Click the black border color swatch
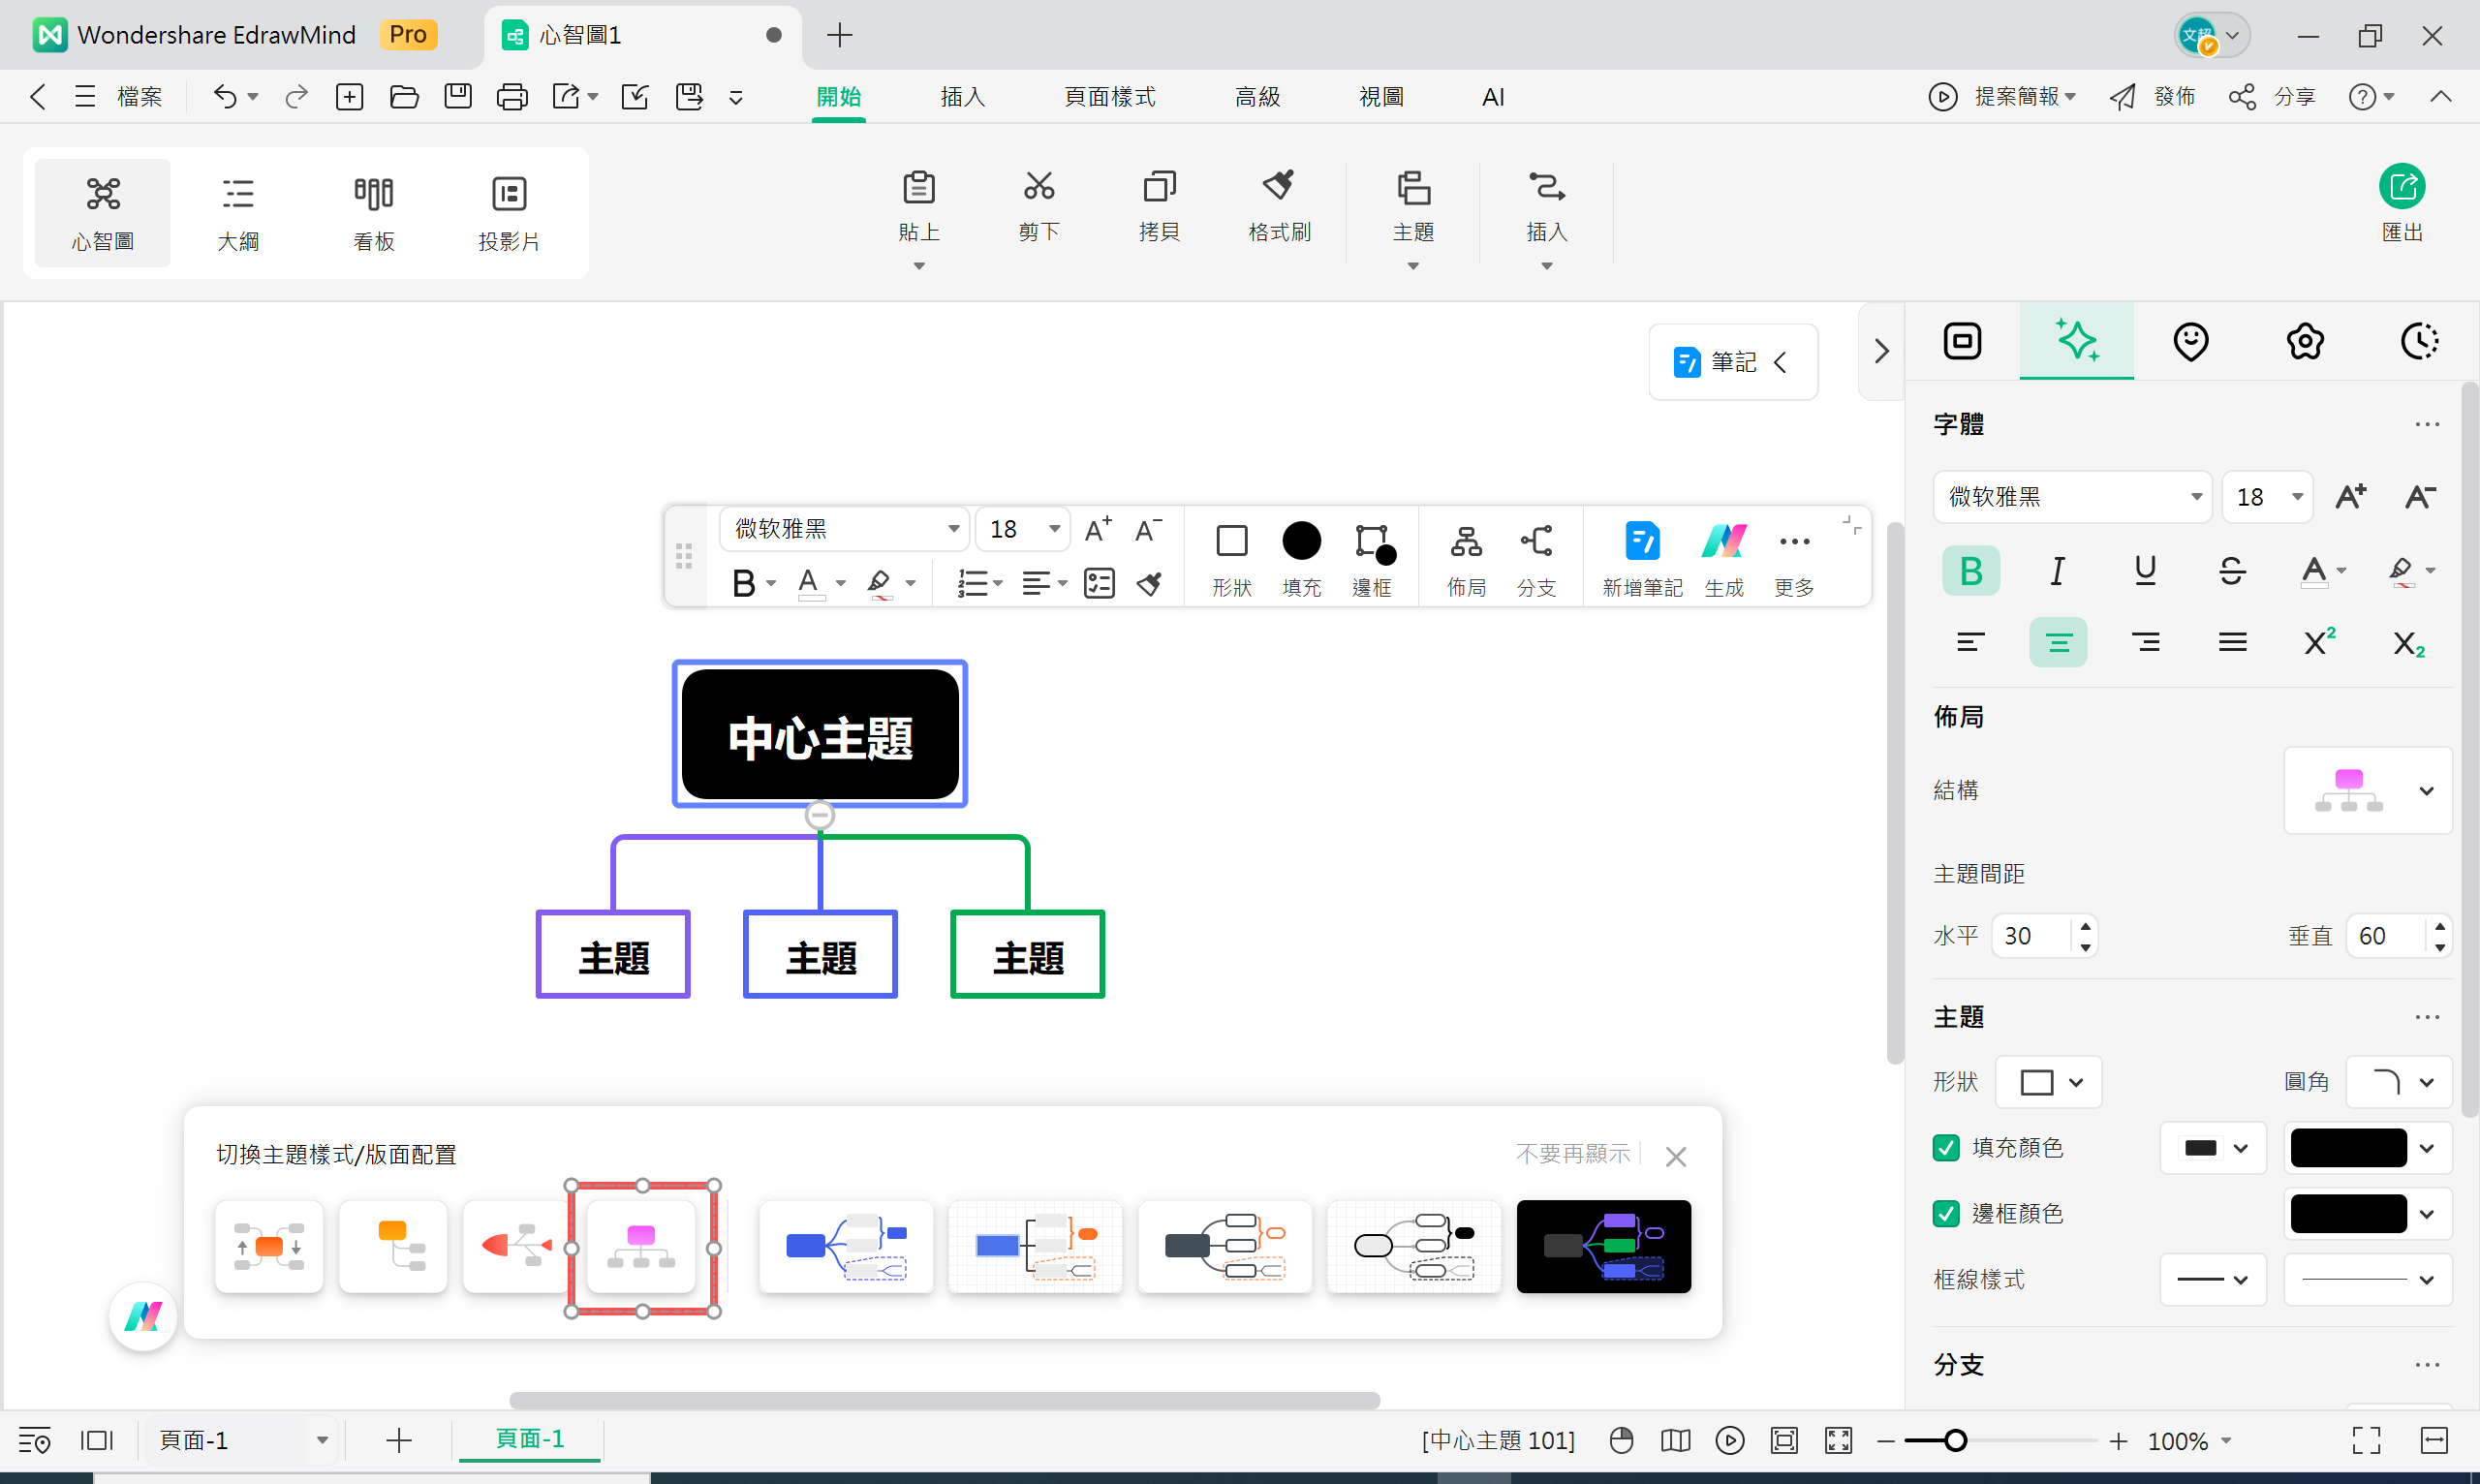2480x1484 pixels. pyautogui.click(x=2347, y=1214)
